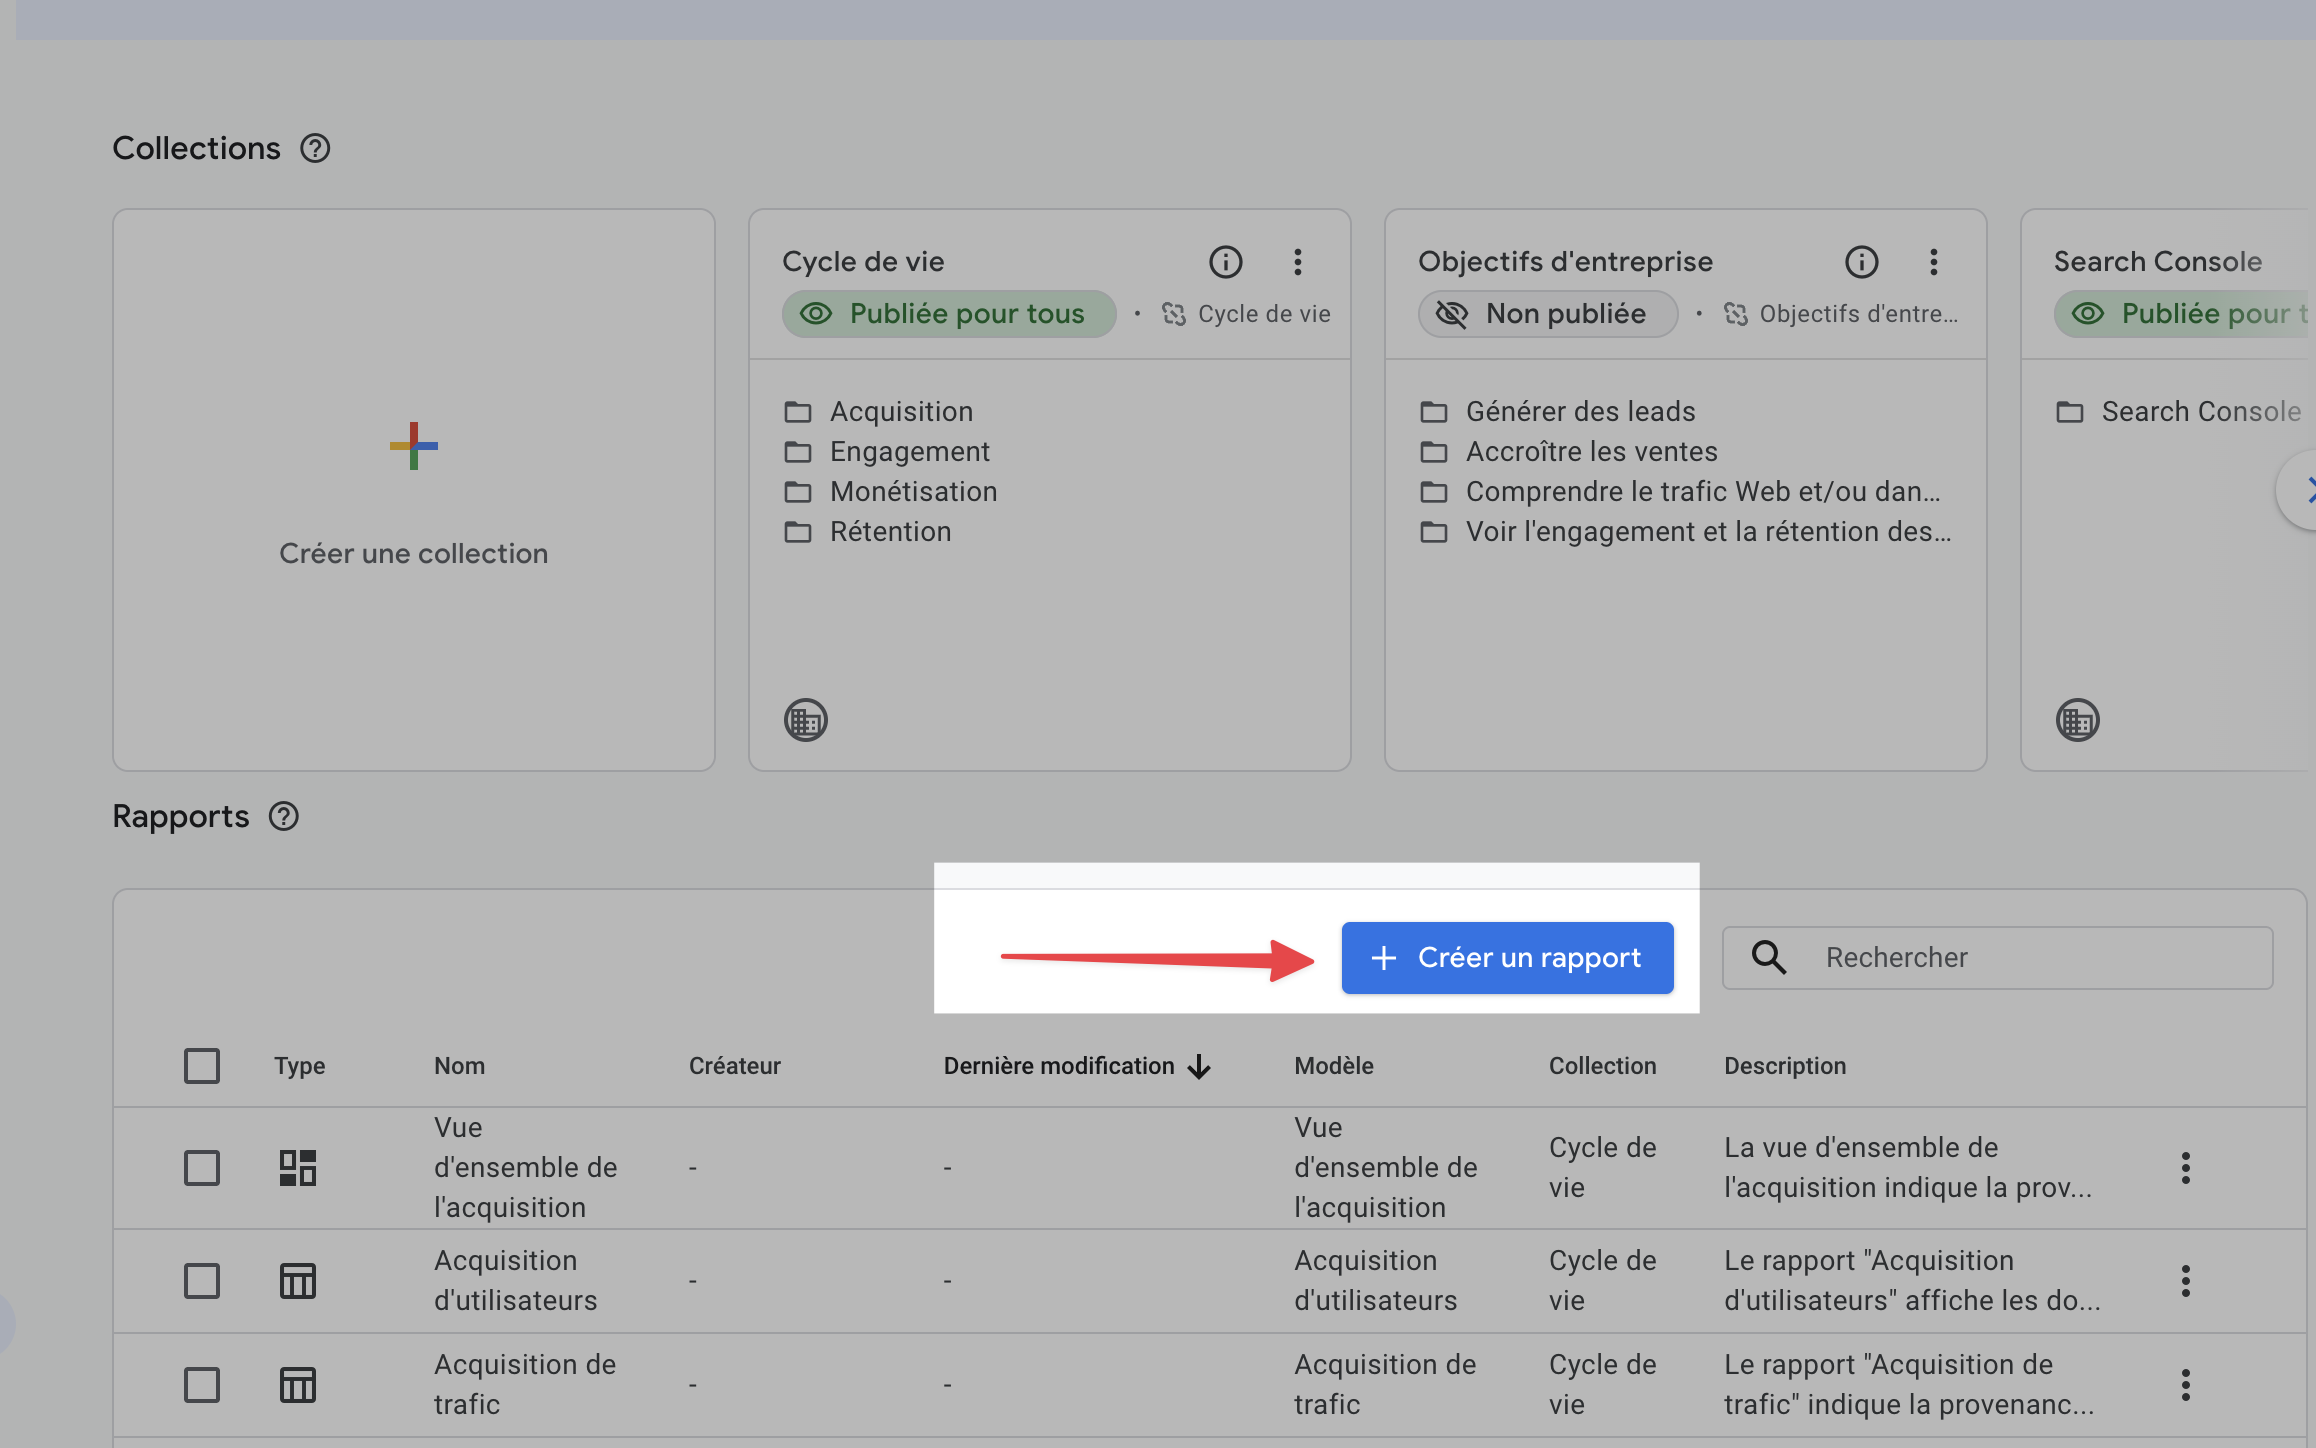Open three-dot menu on Cycle de vie card
The width and height of the screenshot is (2316, 1448).
[x=1297, y=262]
